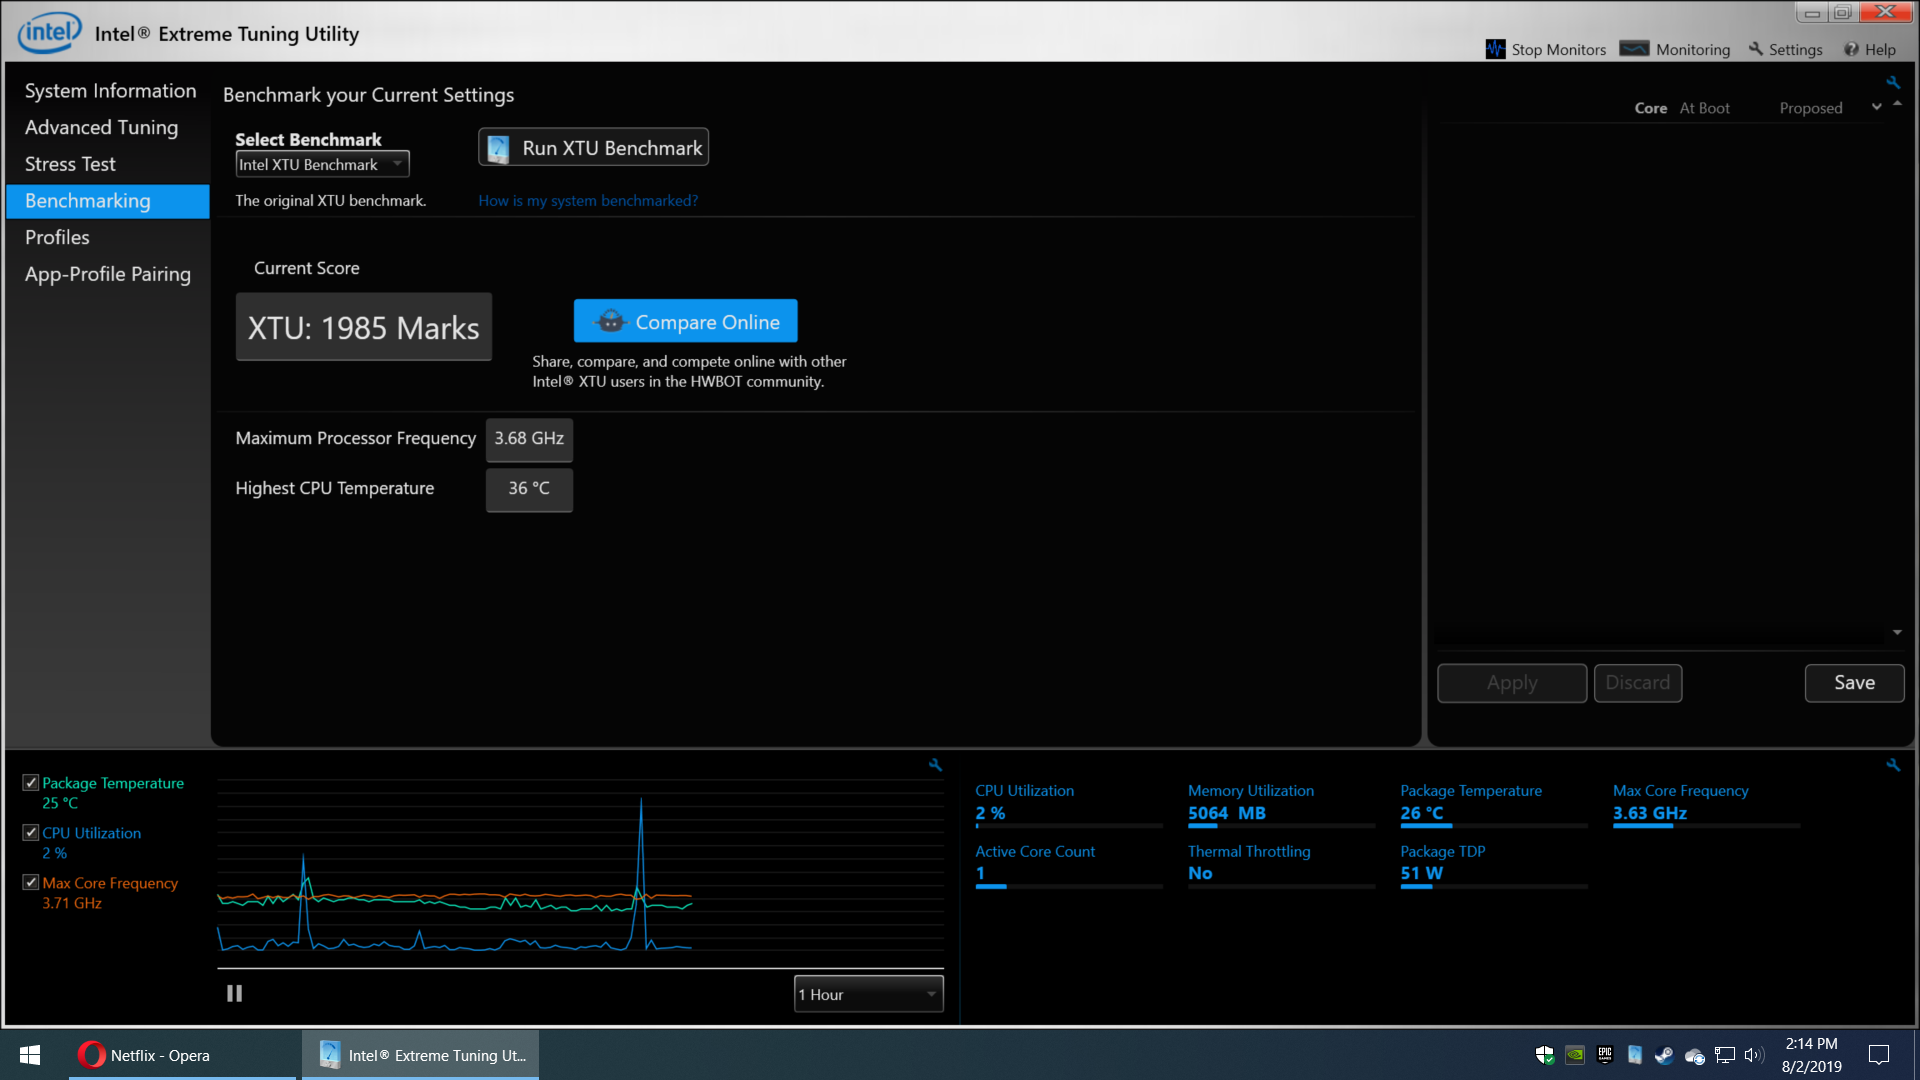Click the NVIDIA tray icon
The width and height of the screenshot is (1920, 1080).
pos(1575,1055)
